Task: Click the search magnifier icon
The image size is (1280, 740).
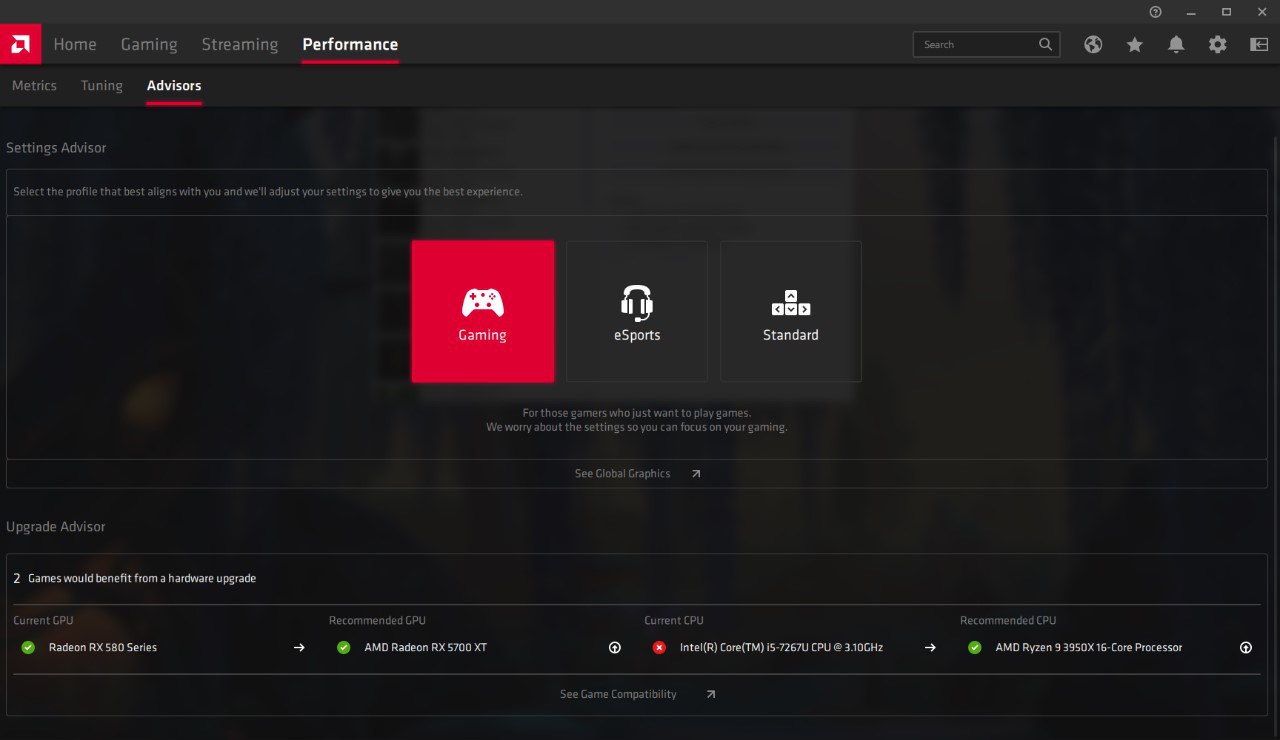Action: (1045, 44)
